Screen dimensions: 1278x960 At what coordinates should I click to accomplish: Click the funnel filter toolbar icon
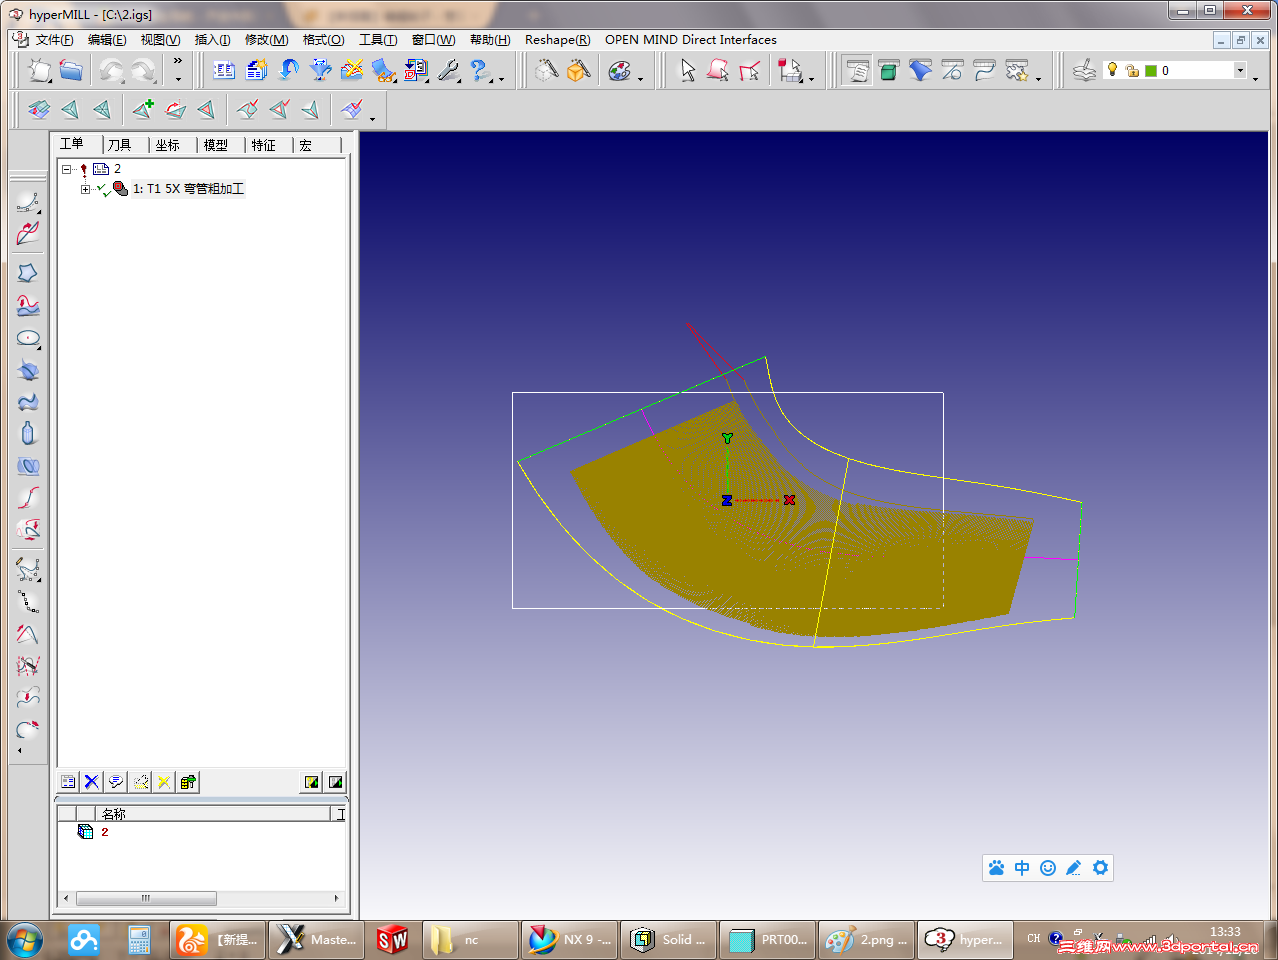[320, 70]
